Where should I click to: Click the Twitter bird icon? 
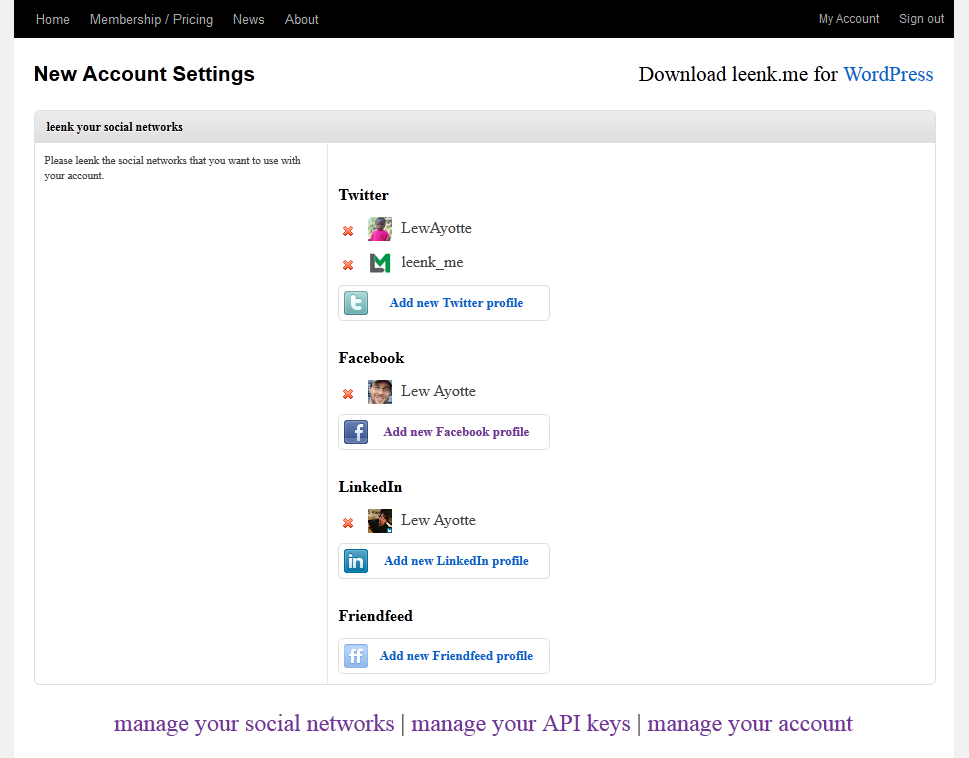(x=356, y=303)
